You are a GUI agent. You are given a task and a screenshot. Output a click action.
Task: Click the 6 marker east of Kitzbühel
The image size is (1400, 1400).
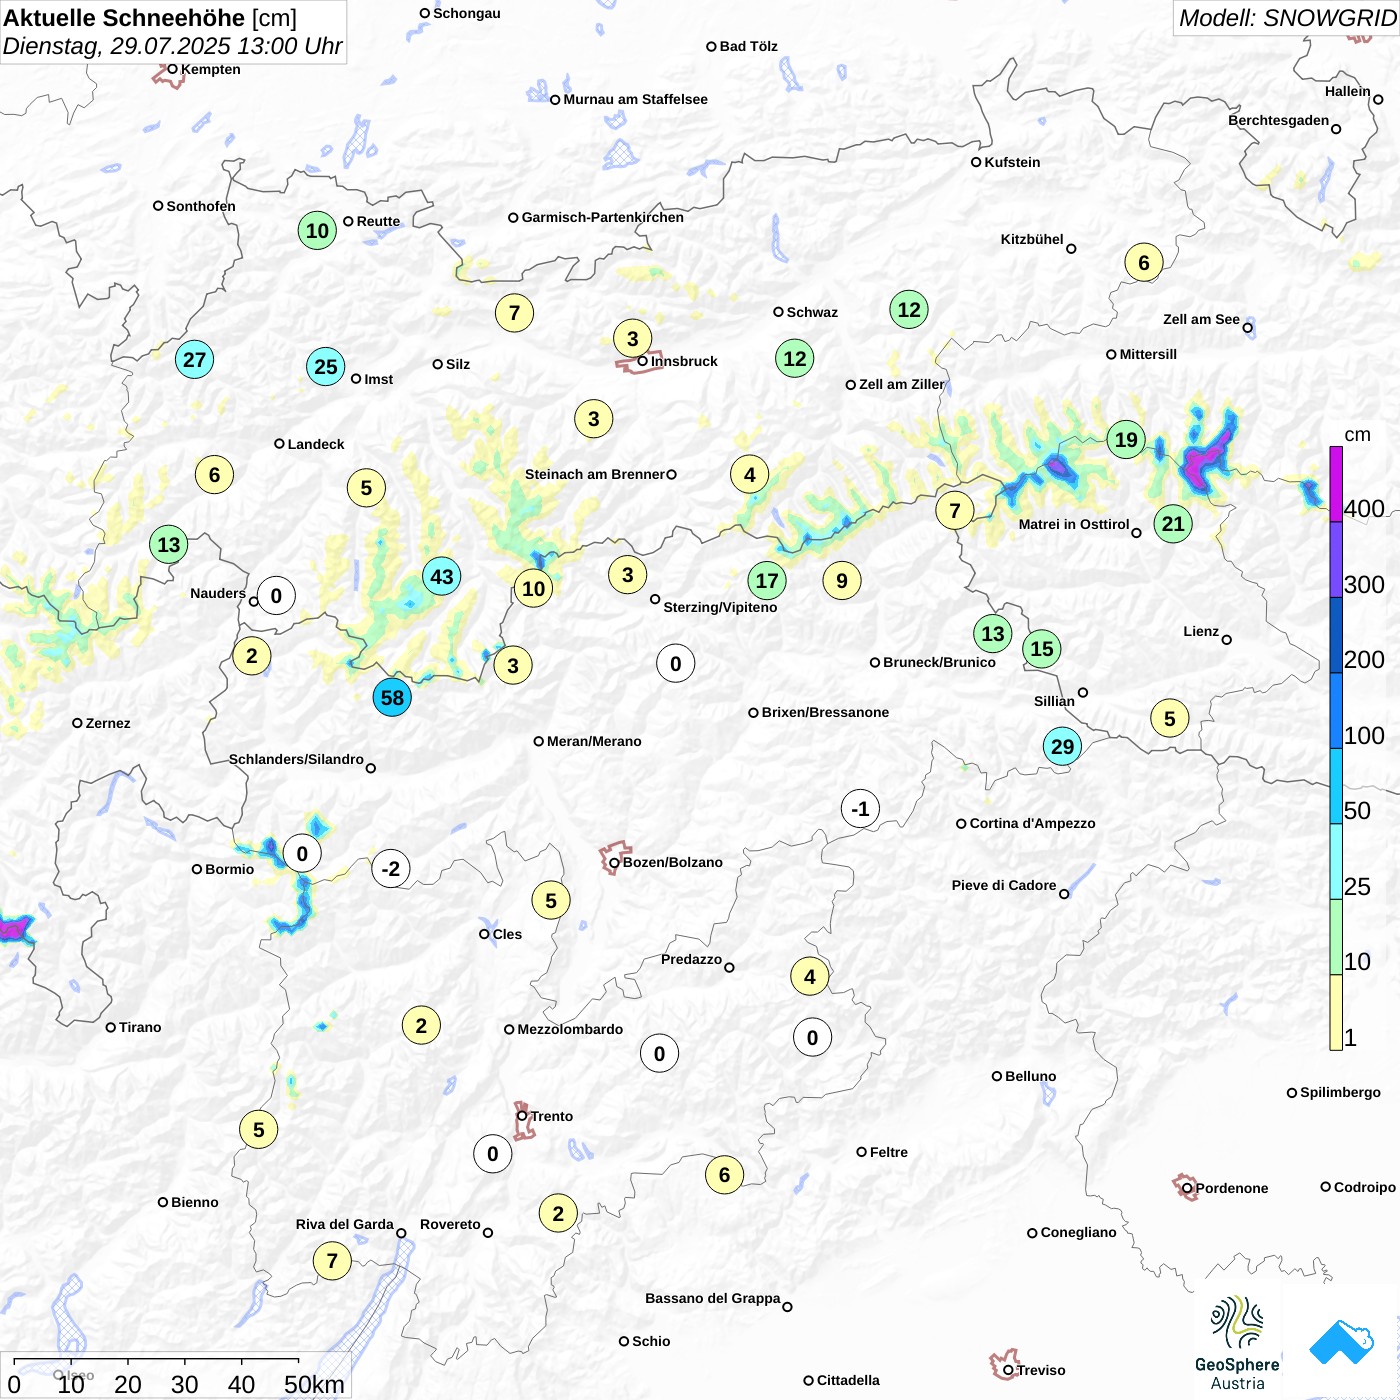pos(1144,263)
